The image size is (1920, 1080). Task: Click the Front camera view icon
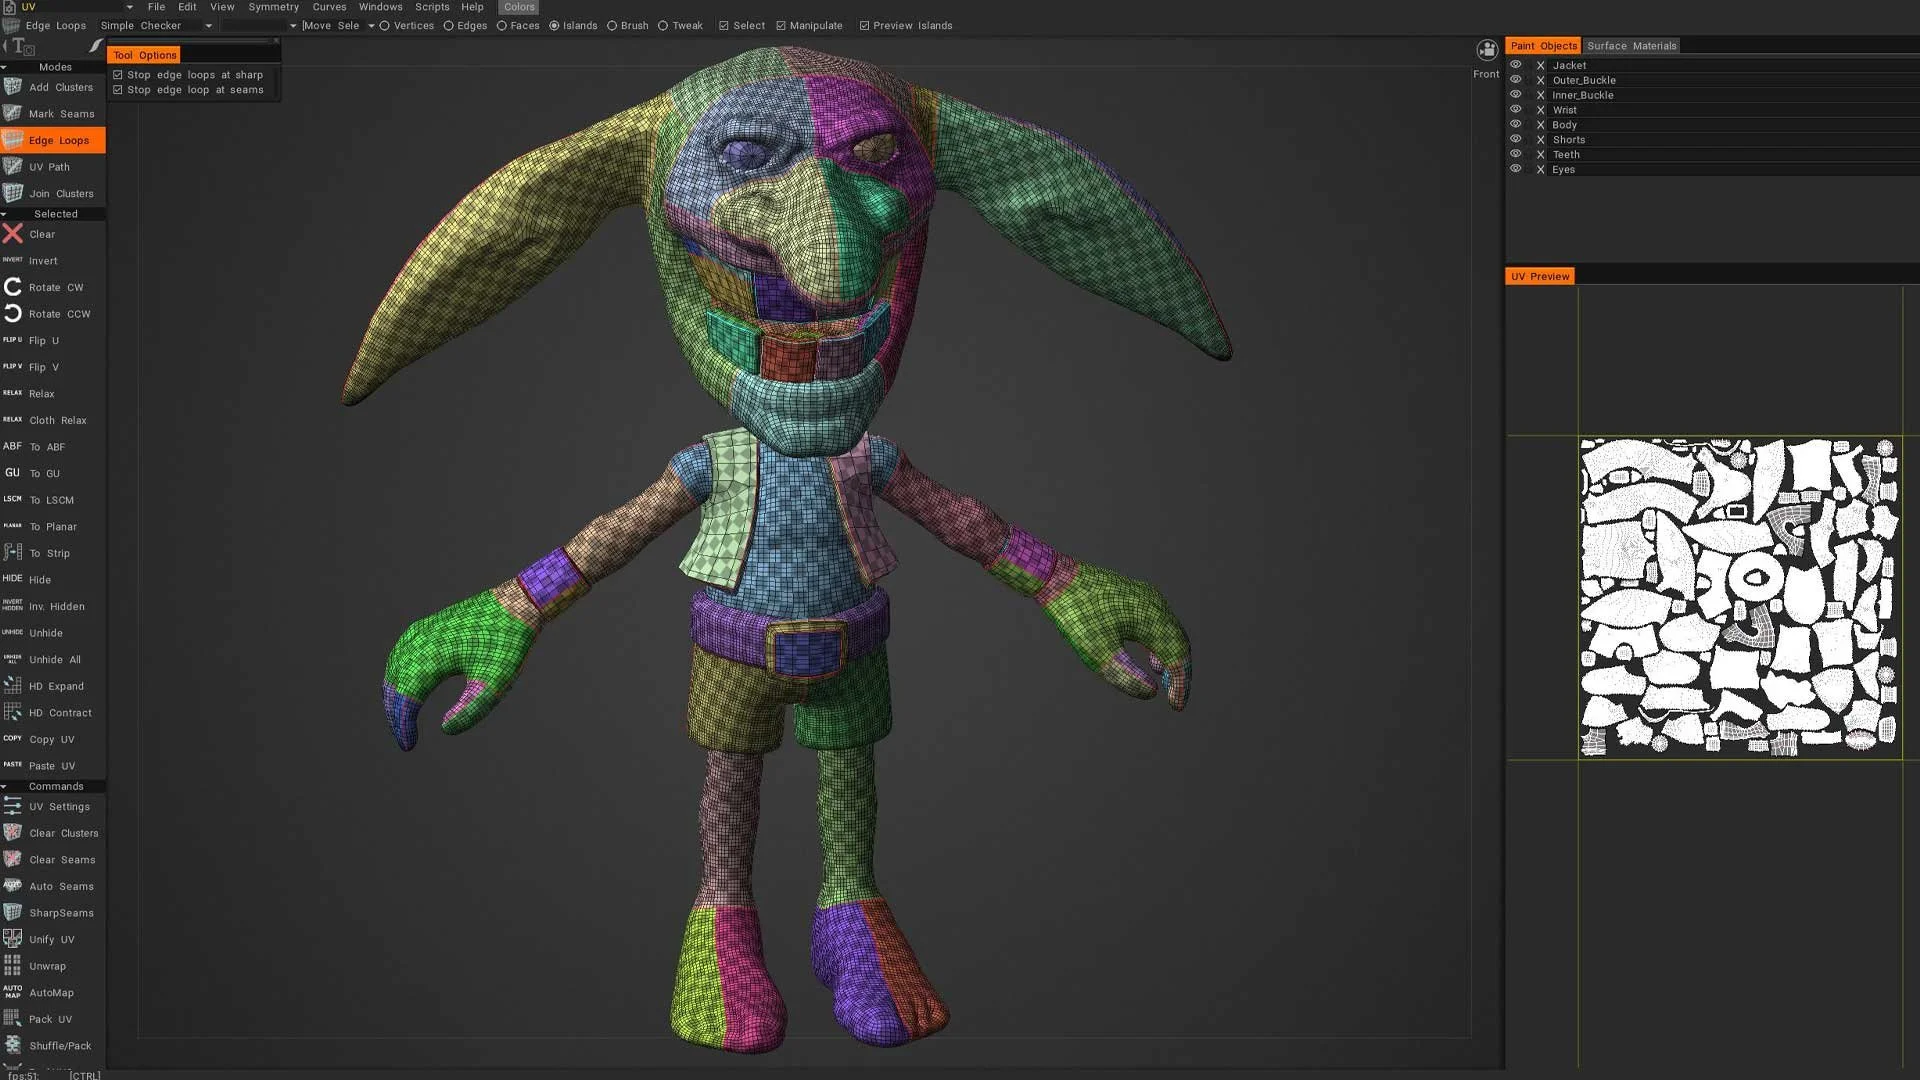coord(1487,51)
